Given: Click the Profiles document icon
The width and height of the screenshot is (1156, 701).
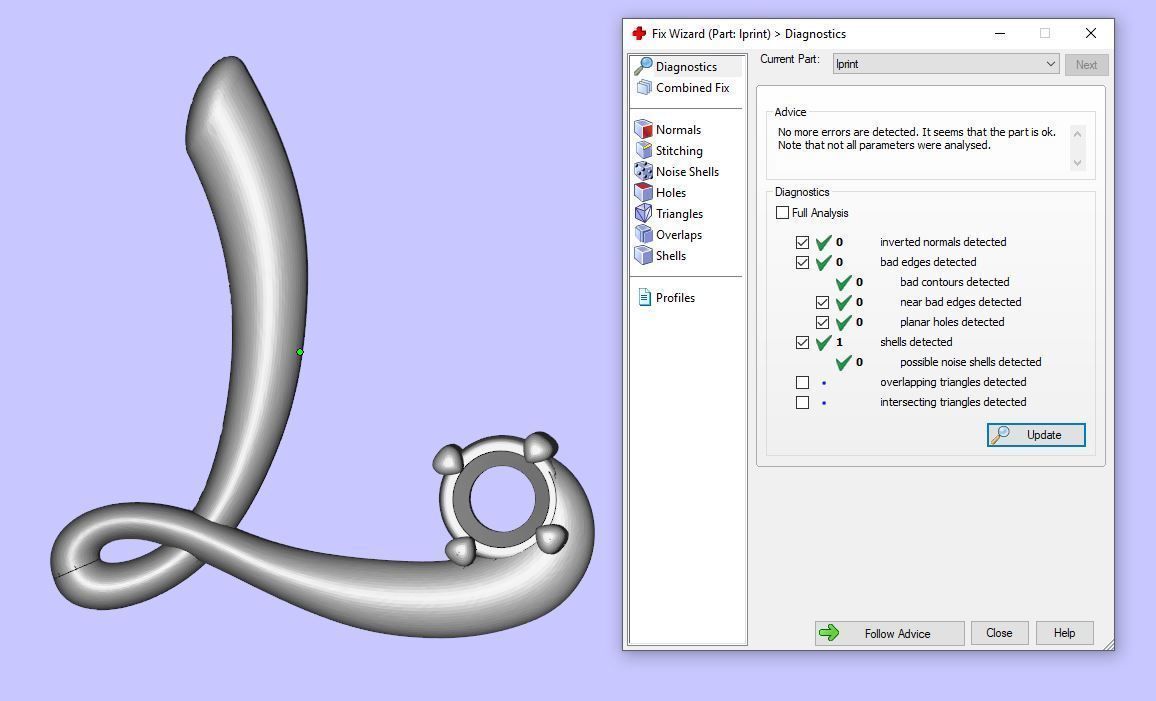Looking at the screenshot, I should click(644, 298).
